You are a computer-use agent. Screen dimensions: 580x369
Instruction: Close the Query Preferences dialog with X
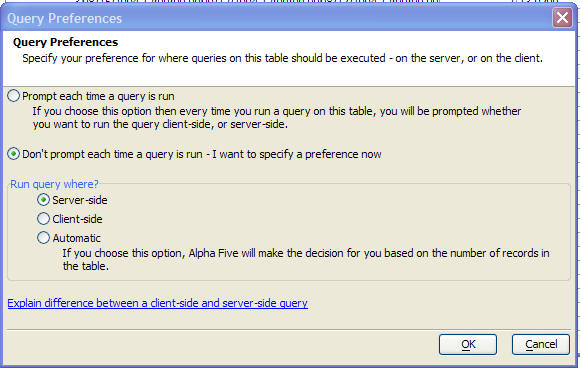coord(562,17)
